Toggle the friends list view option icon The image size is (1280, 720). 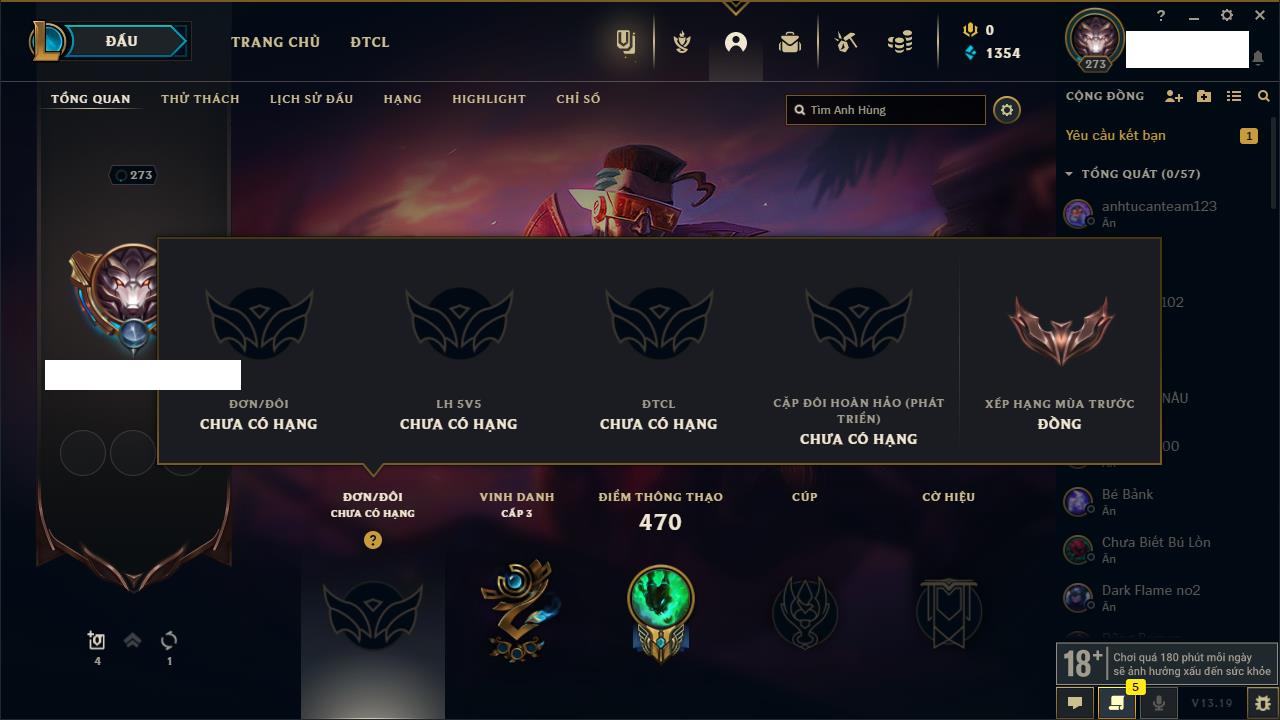pos(1234,96)
